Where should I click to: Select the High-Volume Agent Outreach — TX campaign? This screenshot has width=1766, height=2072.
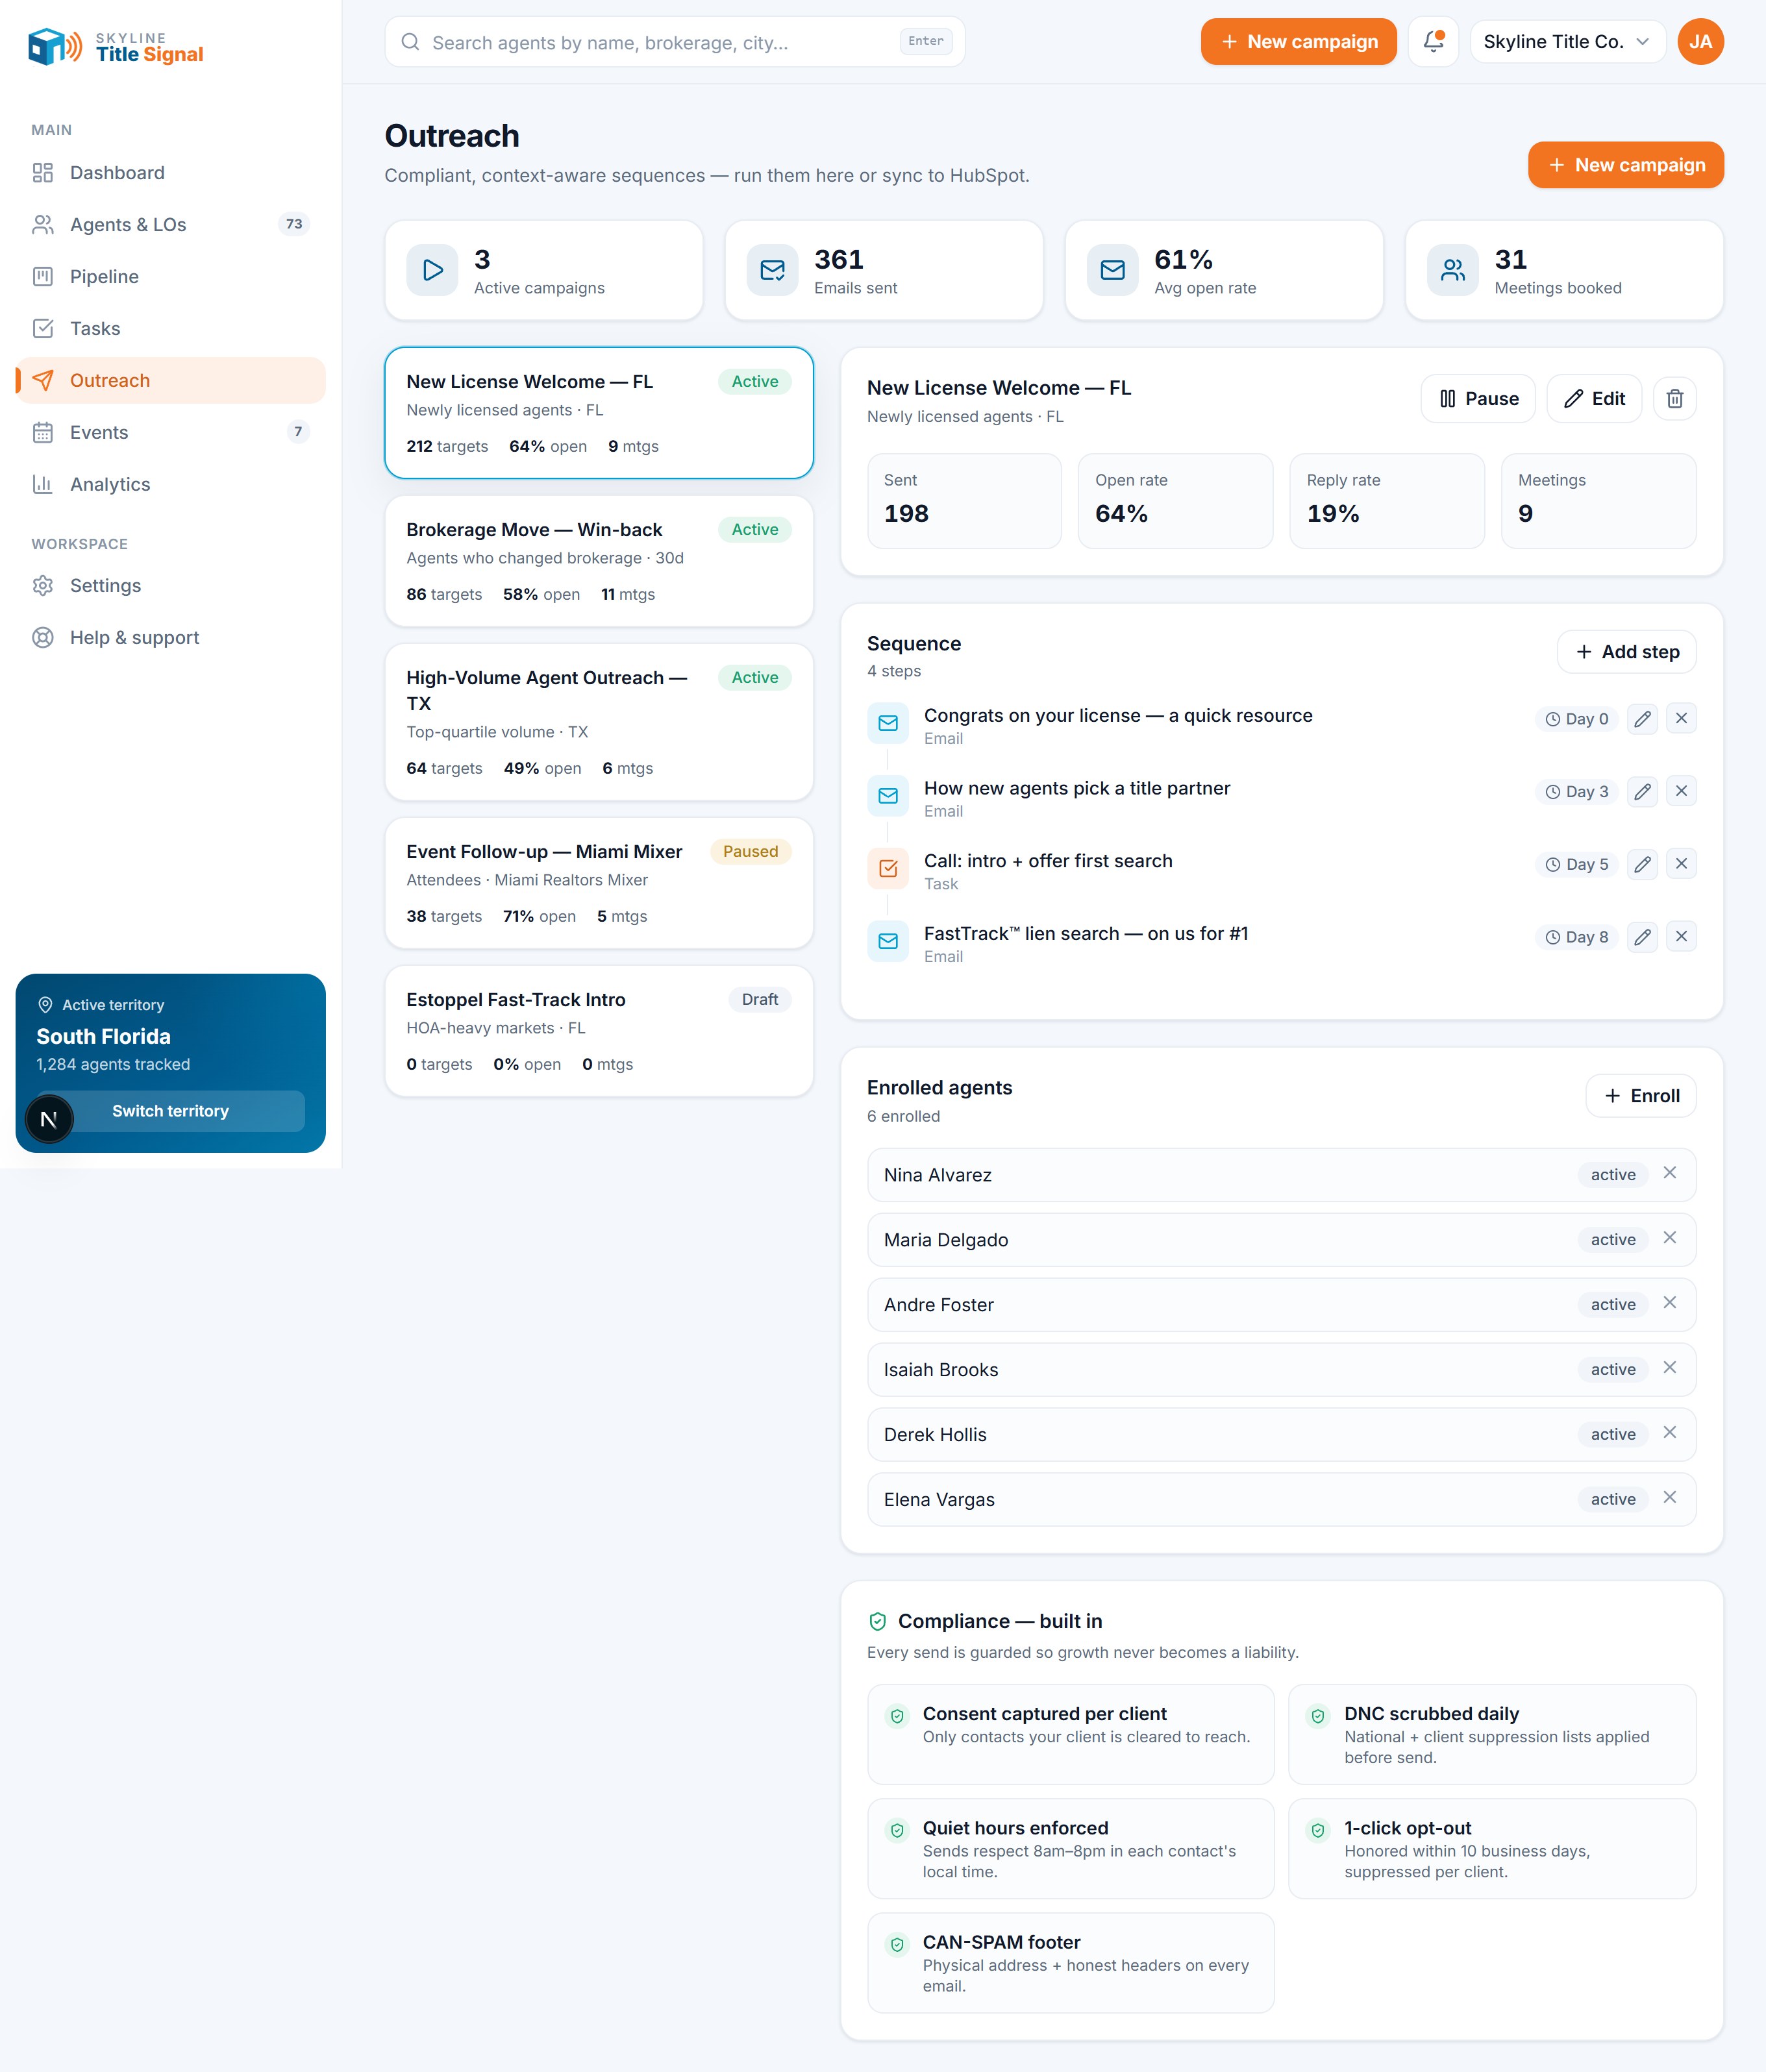599,722
